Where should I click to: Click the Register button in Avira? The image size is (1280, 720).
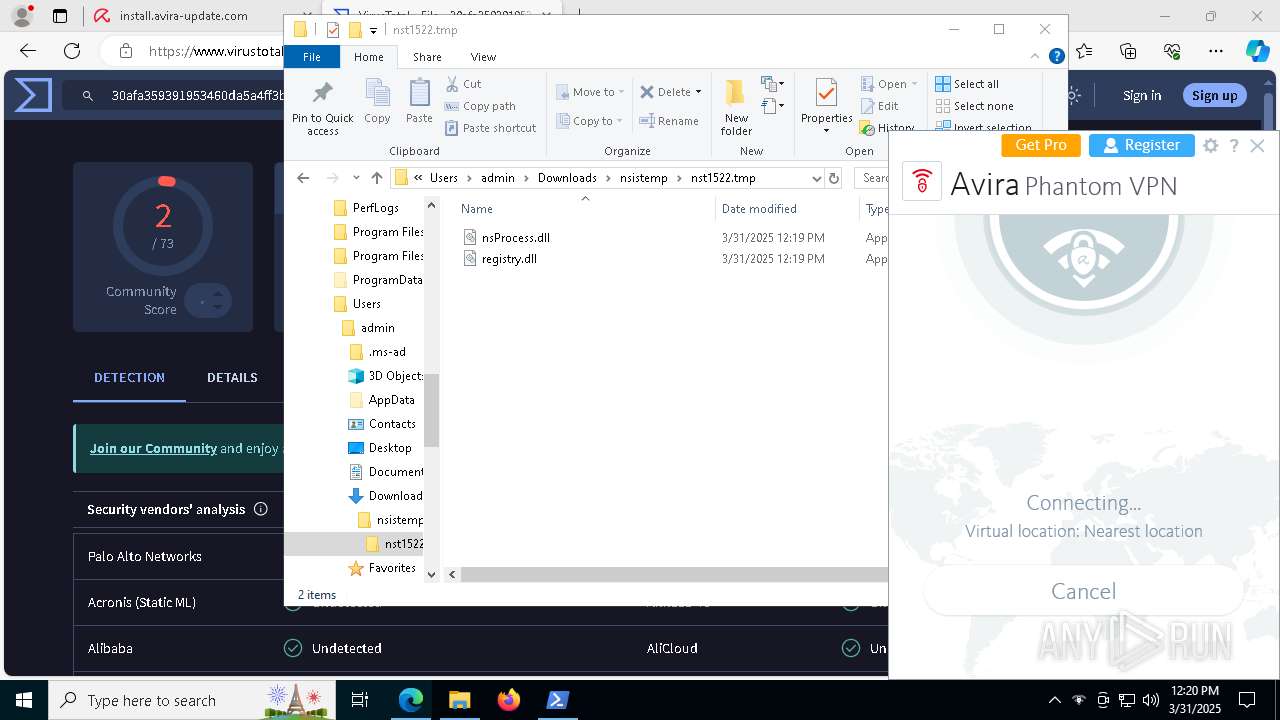[x=1141, y=145]
